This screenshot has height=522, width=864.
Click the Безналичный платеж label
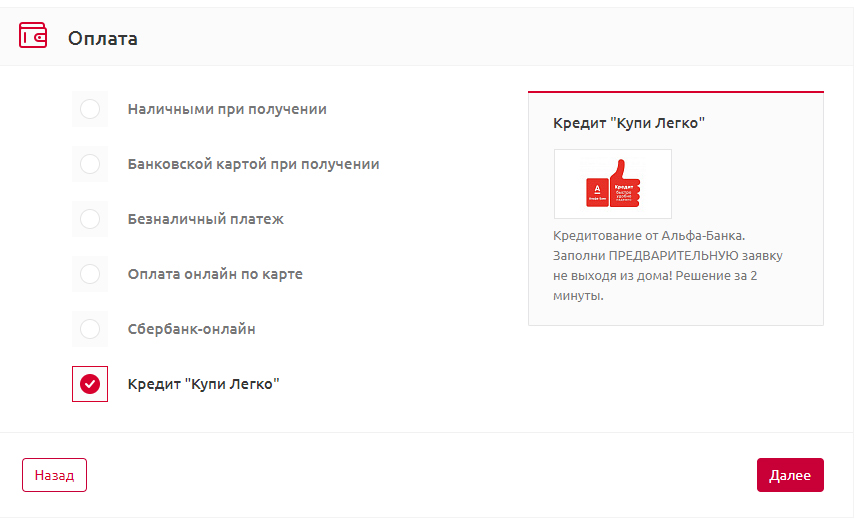tap(206, 219)
